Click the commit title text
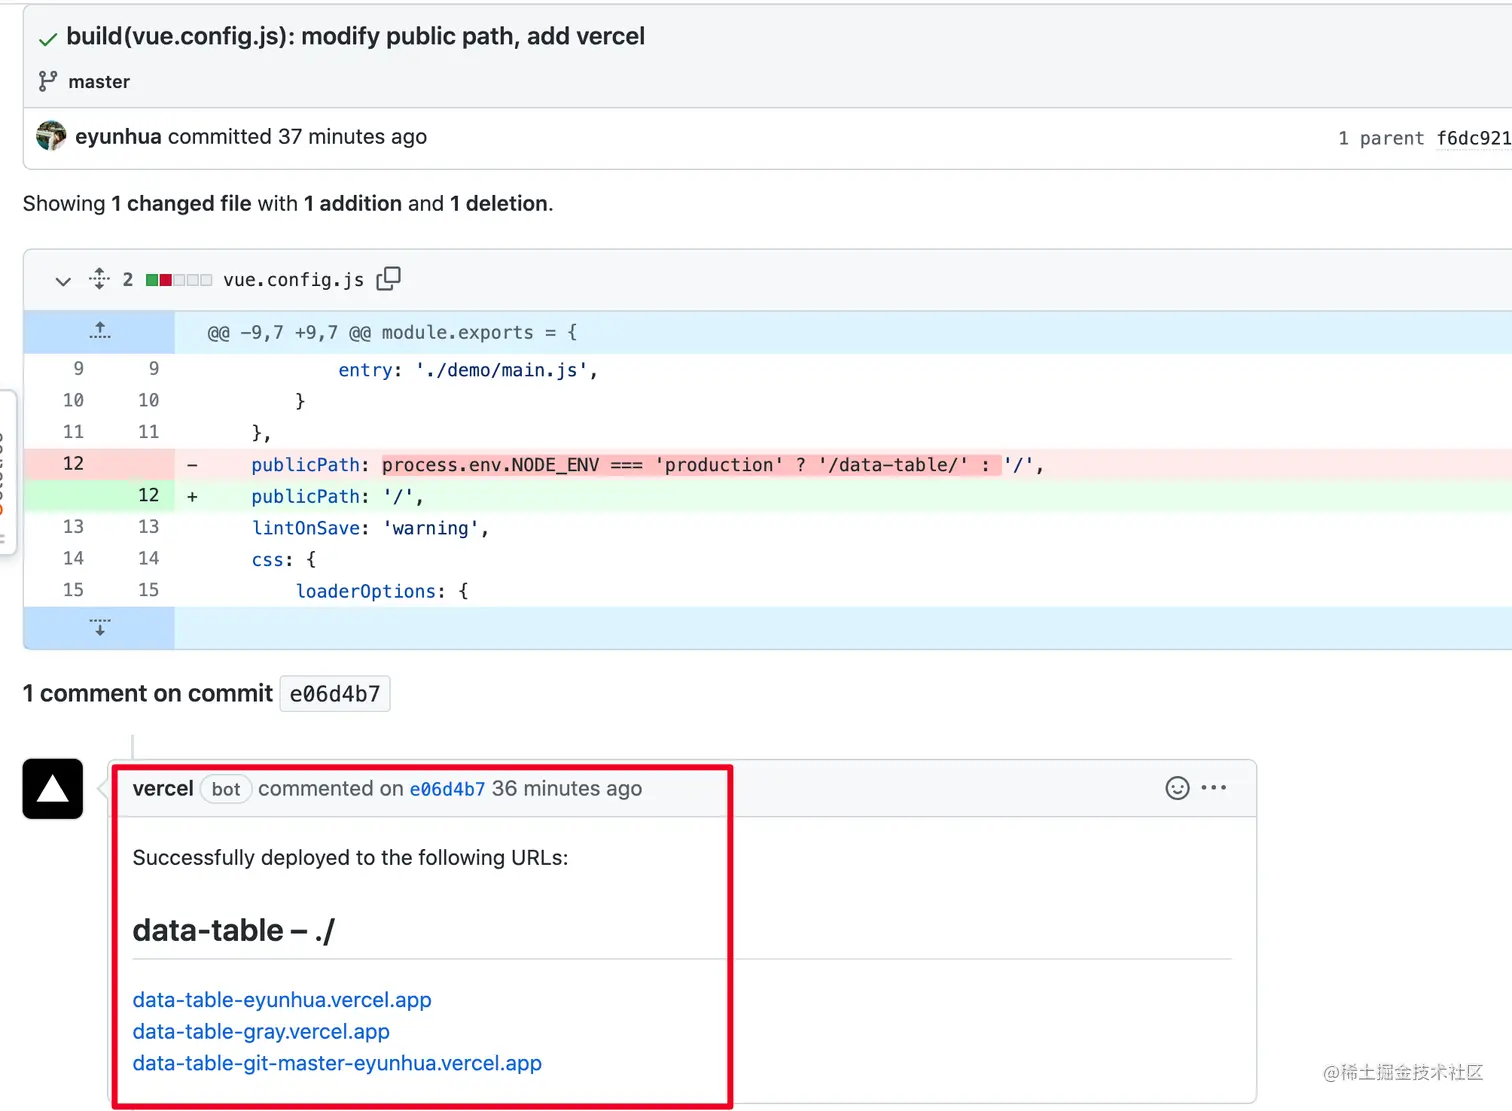The image size is (1512, 1111). pos(355,37)
